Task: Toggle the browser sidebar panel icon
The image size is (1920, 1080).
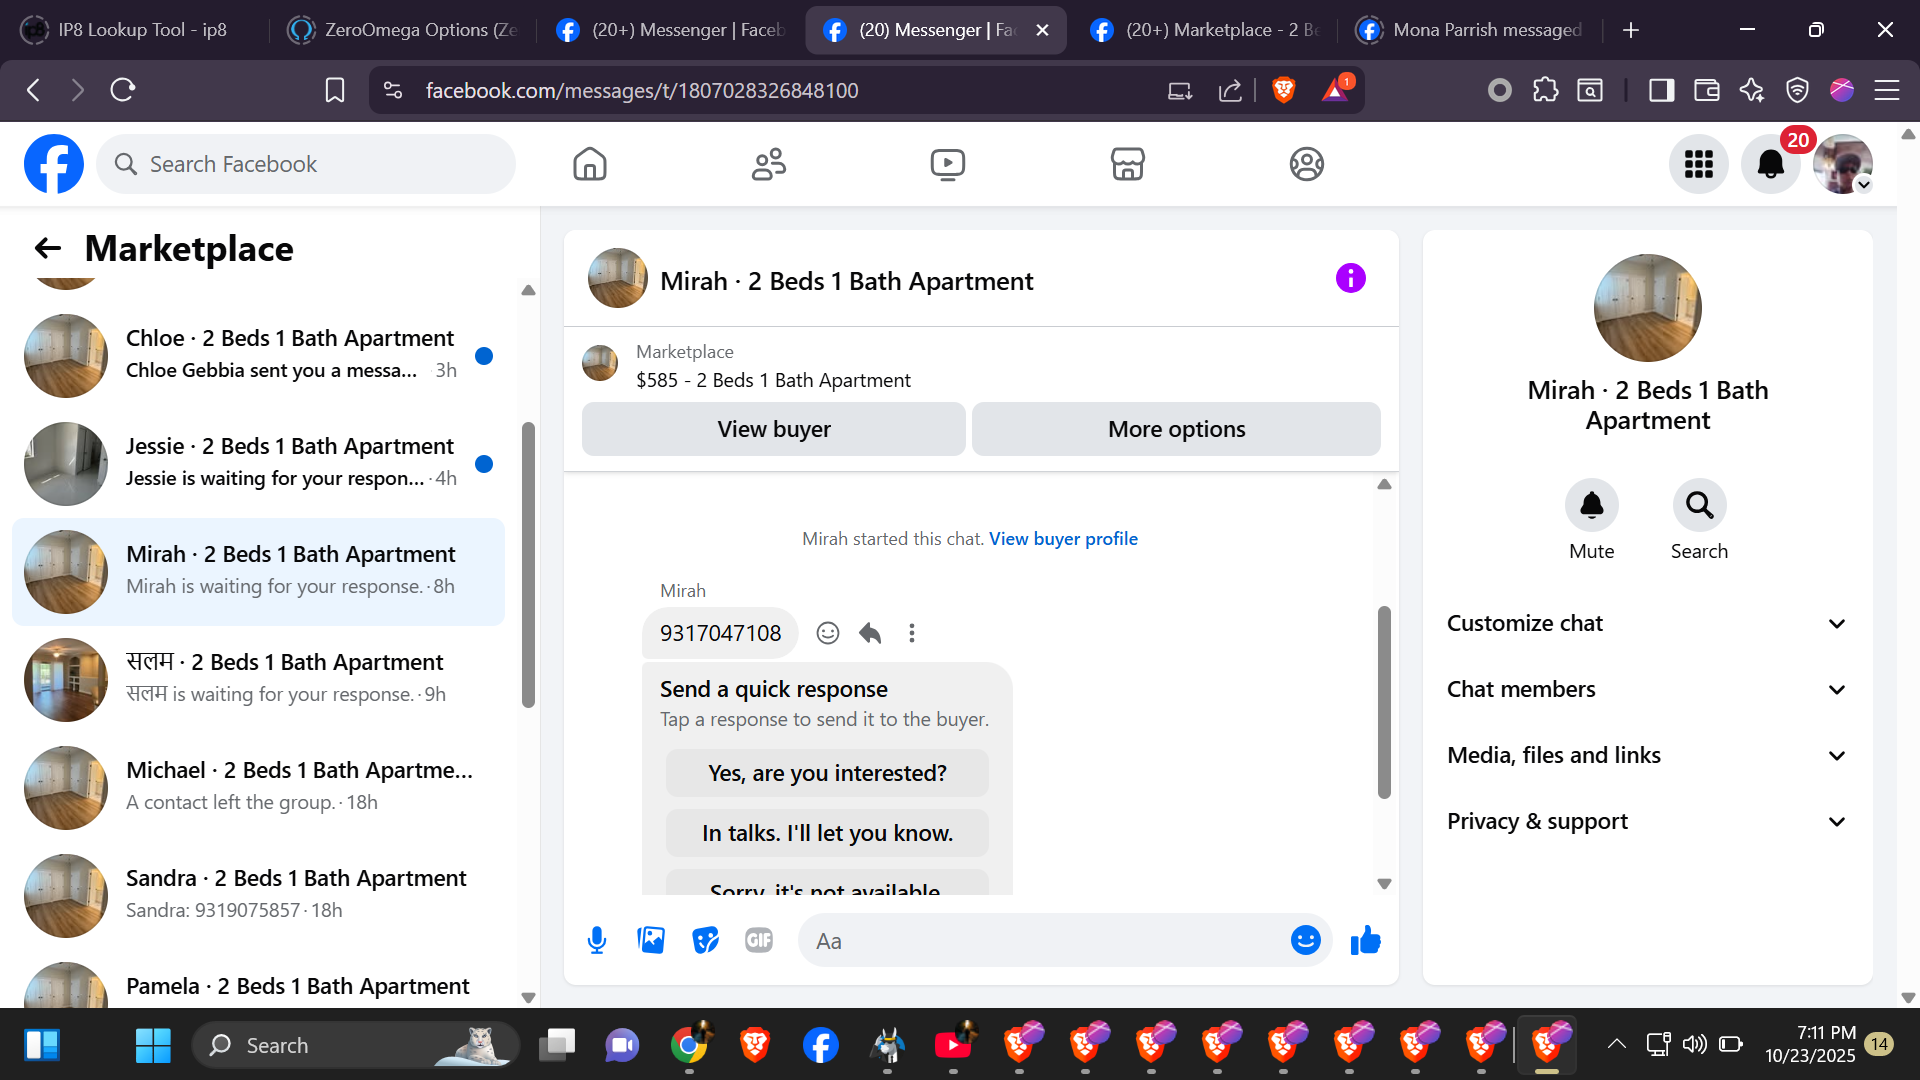Action: point(1661,91)
